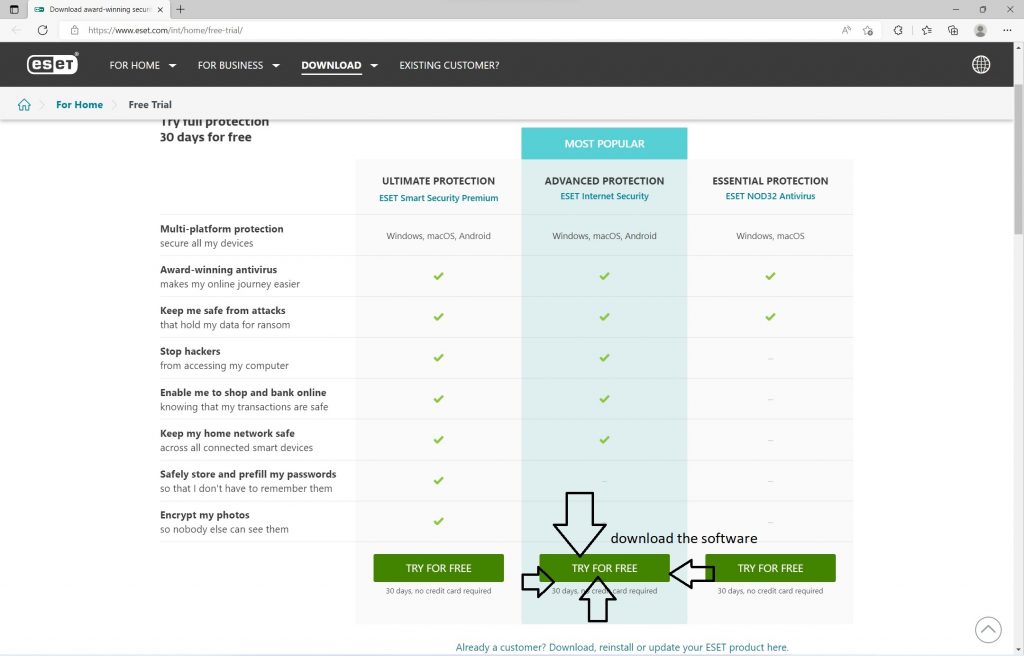
Task: Open the globe language selector
Action: (x=981, y=65)
